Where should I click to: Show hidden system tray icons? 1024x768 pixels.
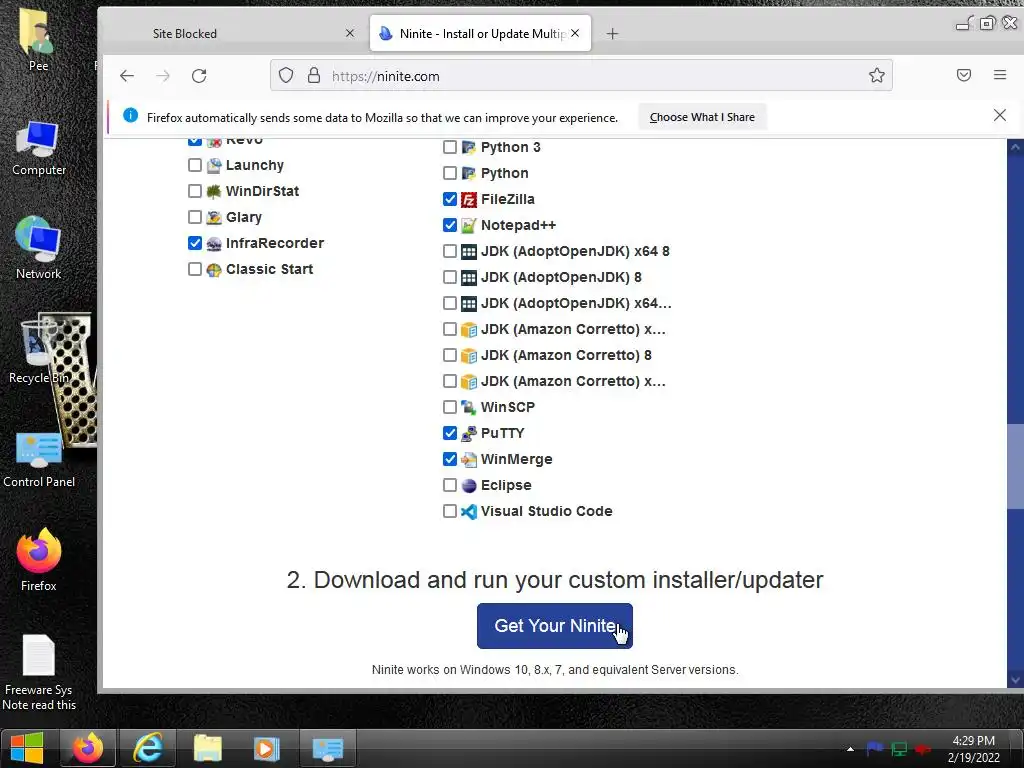pos(850,749)
